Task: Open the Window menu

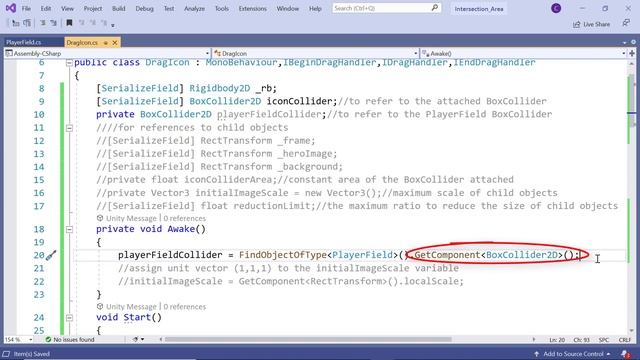Action: [287, 9]
